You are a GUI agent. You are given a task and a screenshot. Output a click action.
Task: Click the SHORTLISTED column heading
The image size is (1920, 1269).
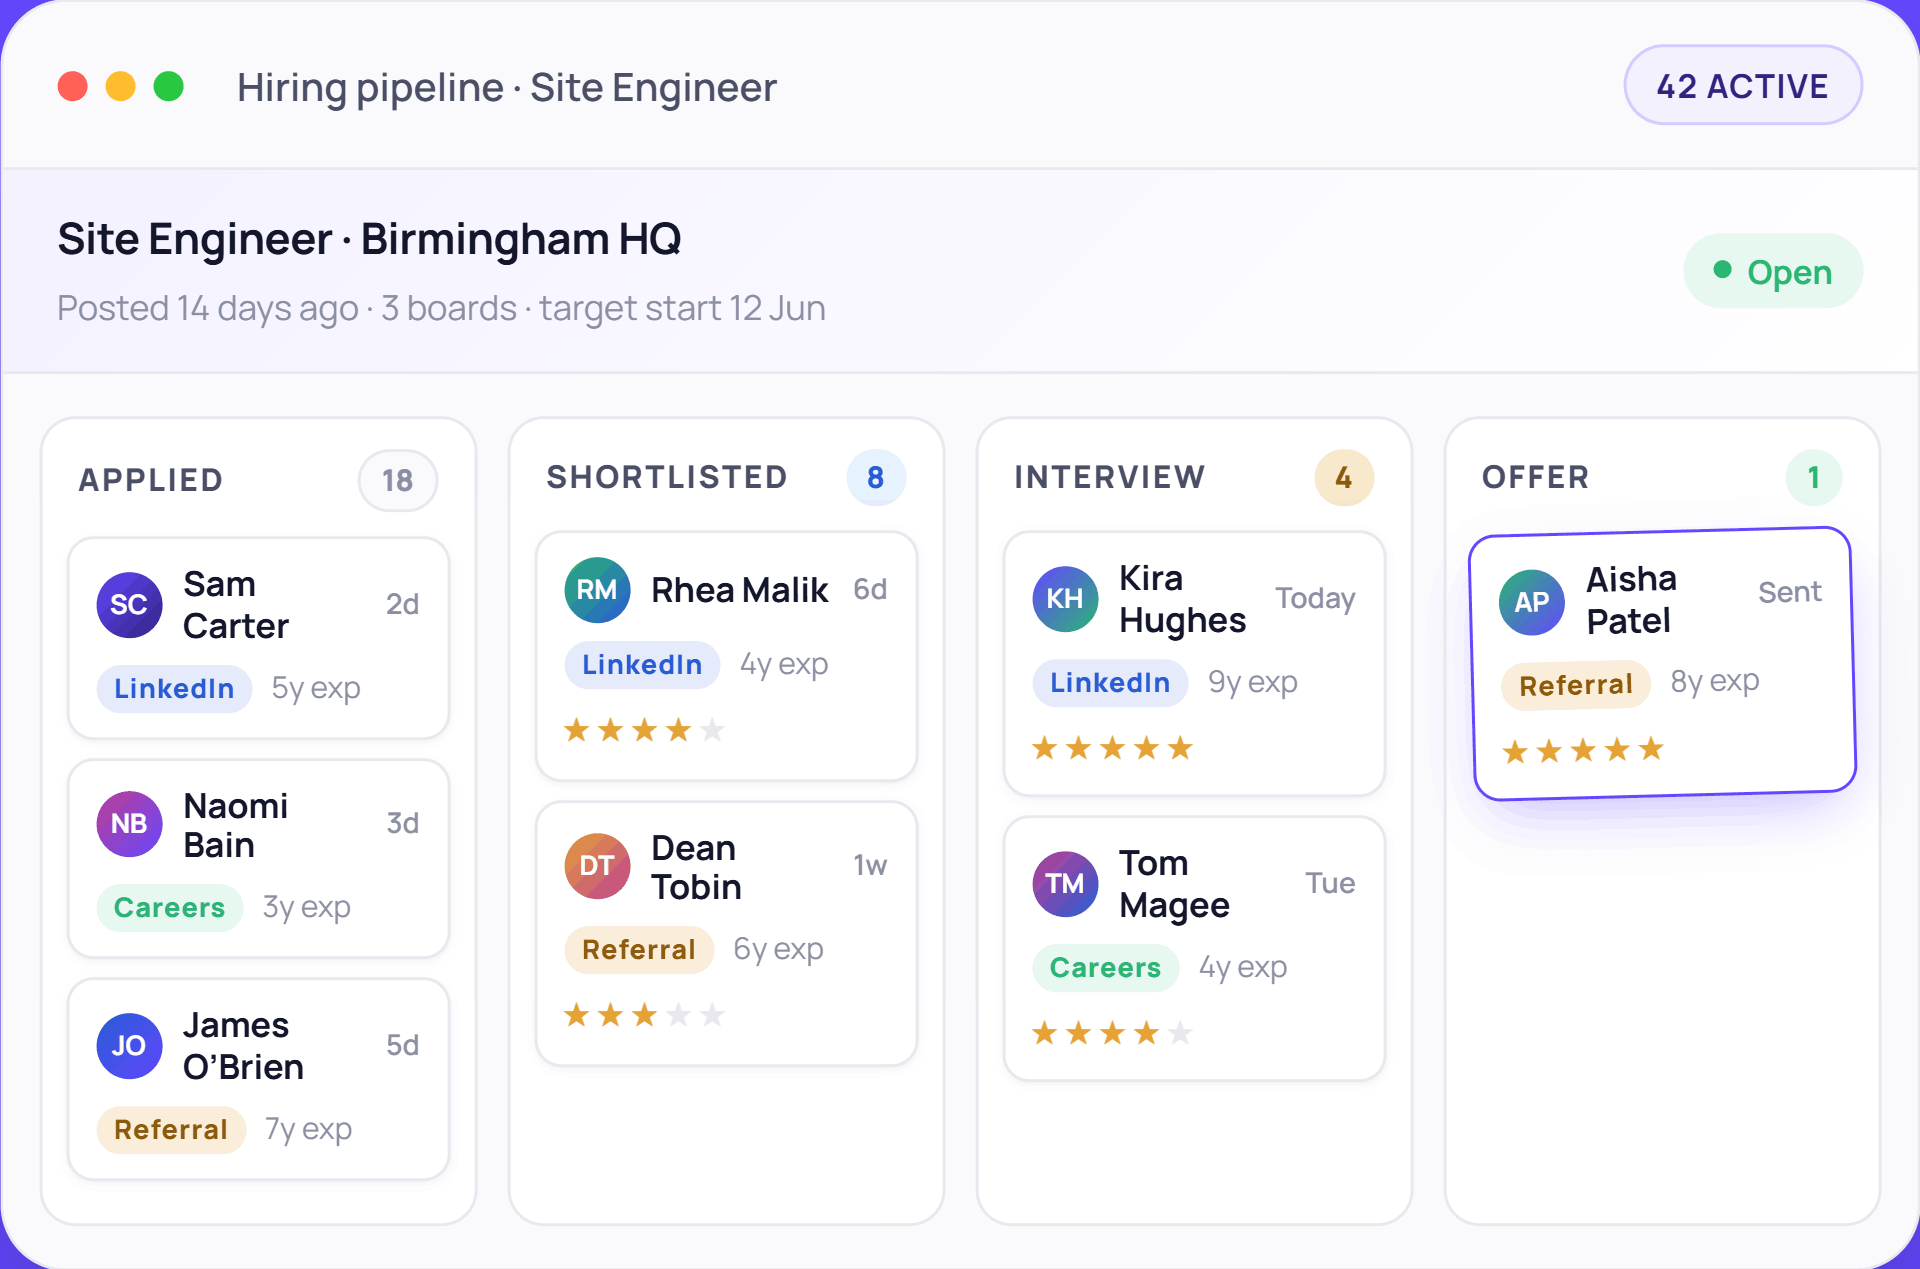667,477
